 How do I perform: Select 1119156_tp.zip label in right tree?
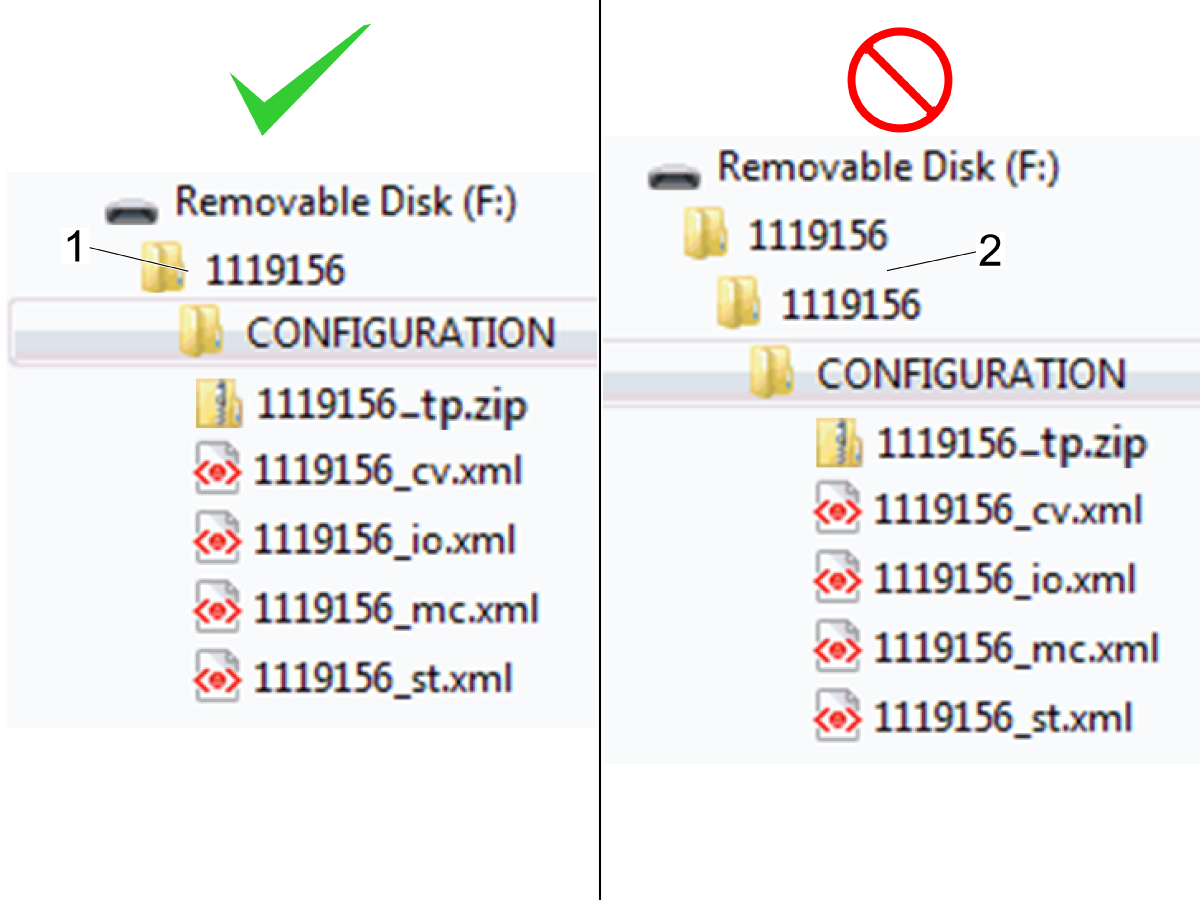[x=1011, y=443]
